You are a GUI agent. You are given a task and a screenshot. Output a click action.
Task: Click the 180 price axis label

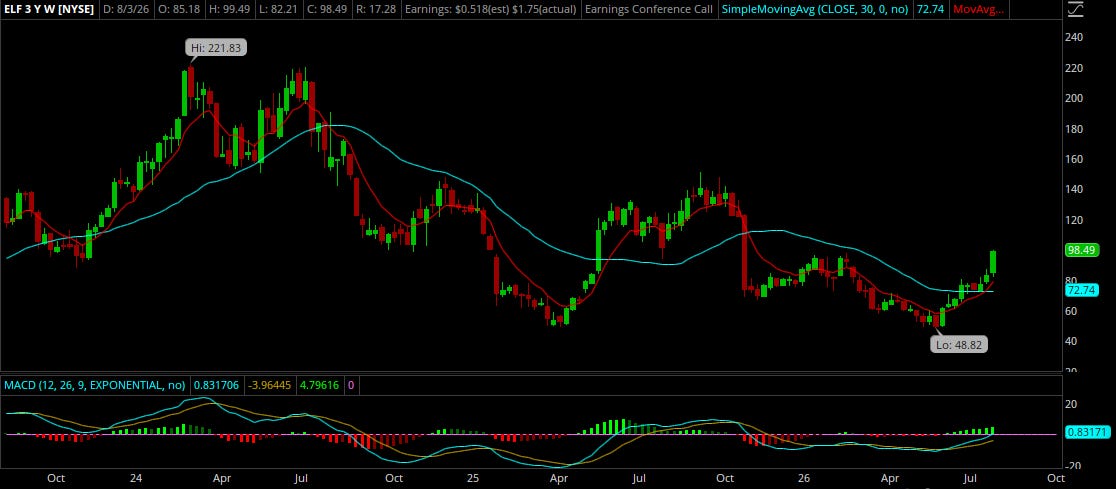pos(1074,129)
